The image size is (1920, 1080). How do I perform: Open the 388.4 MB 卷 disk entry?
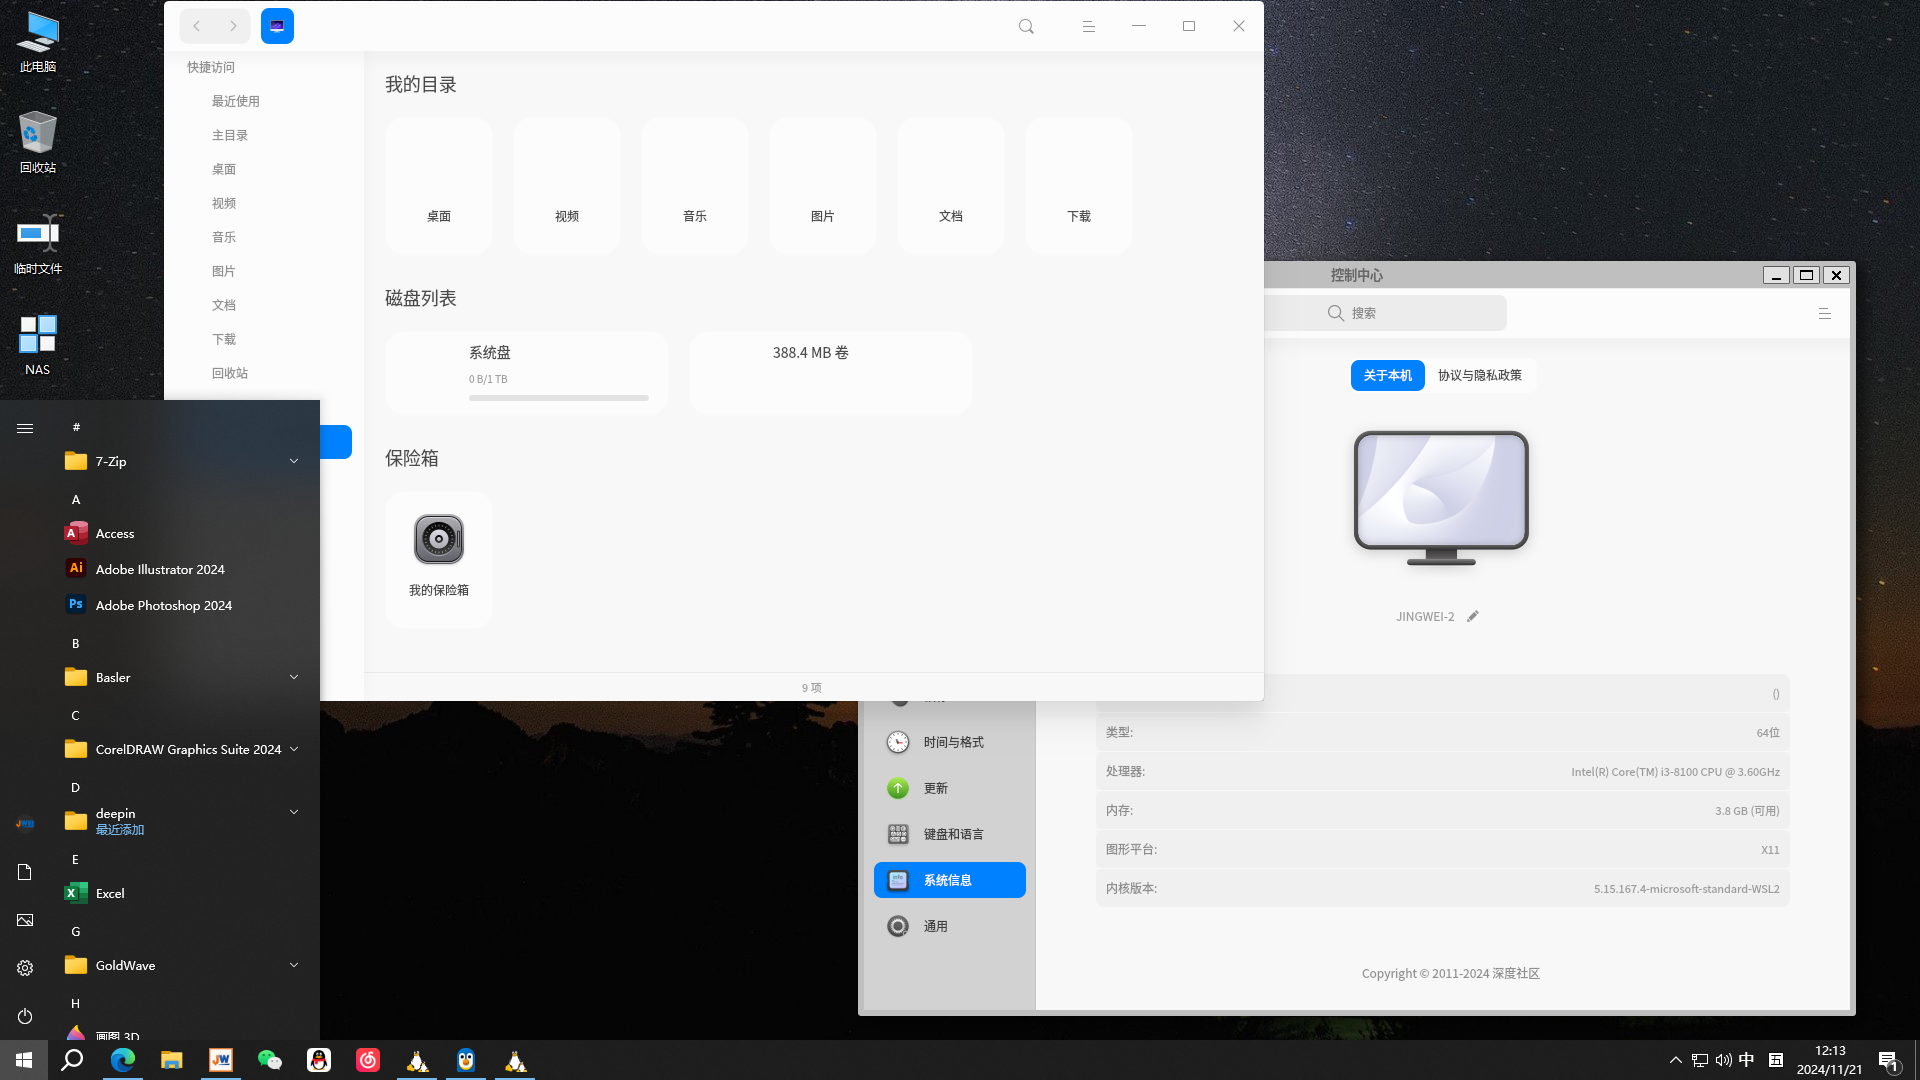point(831,373)
